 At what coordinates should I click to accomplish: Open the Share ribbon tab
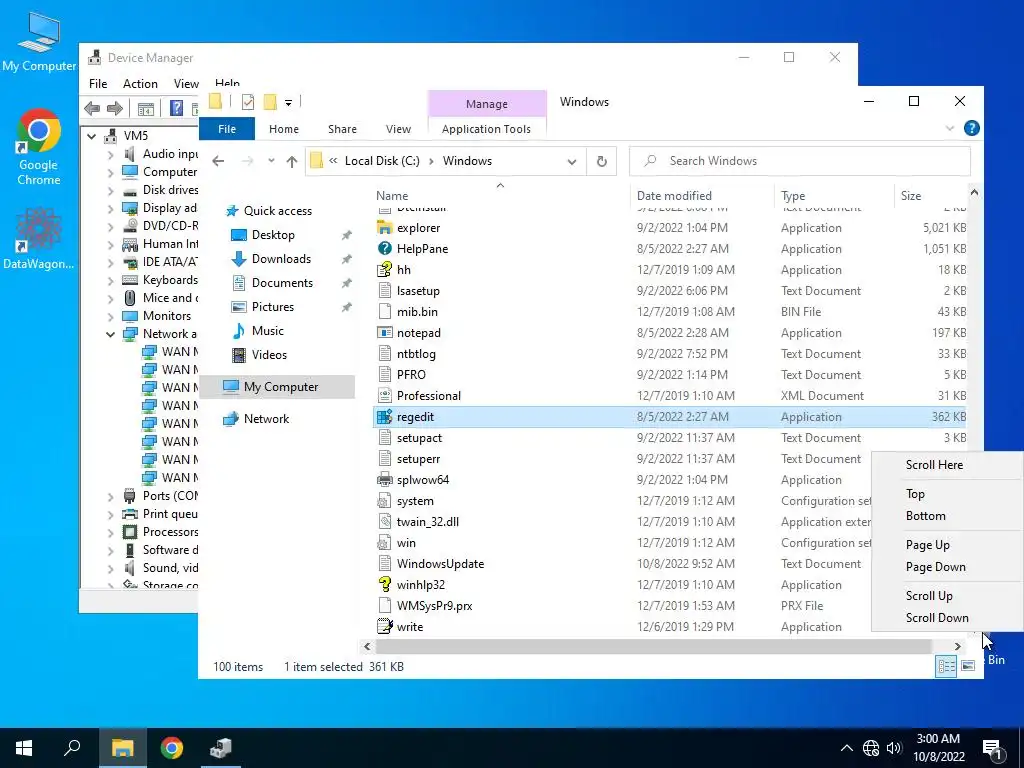[342, 129]
